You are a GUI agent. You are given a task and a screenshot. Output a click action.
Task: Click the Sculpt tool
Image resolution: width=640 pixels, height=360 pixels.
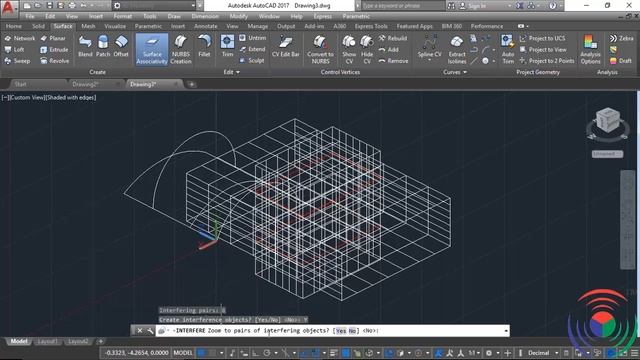[x=252, y=60]
